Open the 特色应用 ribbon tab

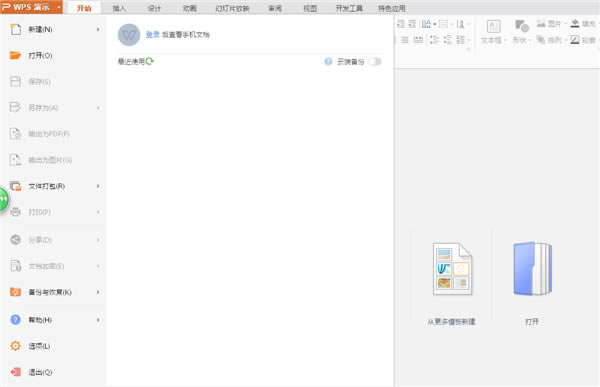[x=391, y=8]
